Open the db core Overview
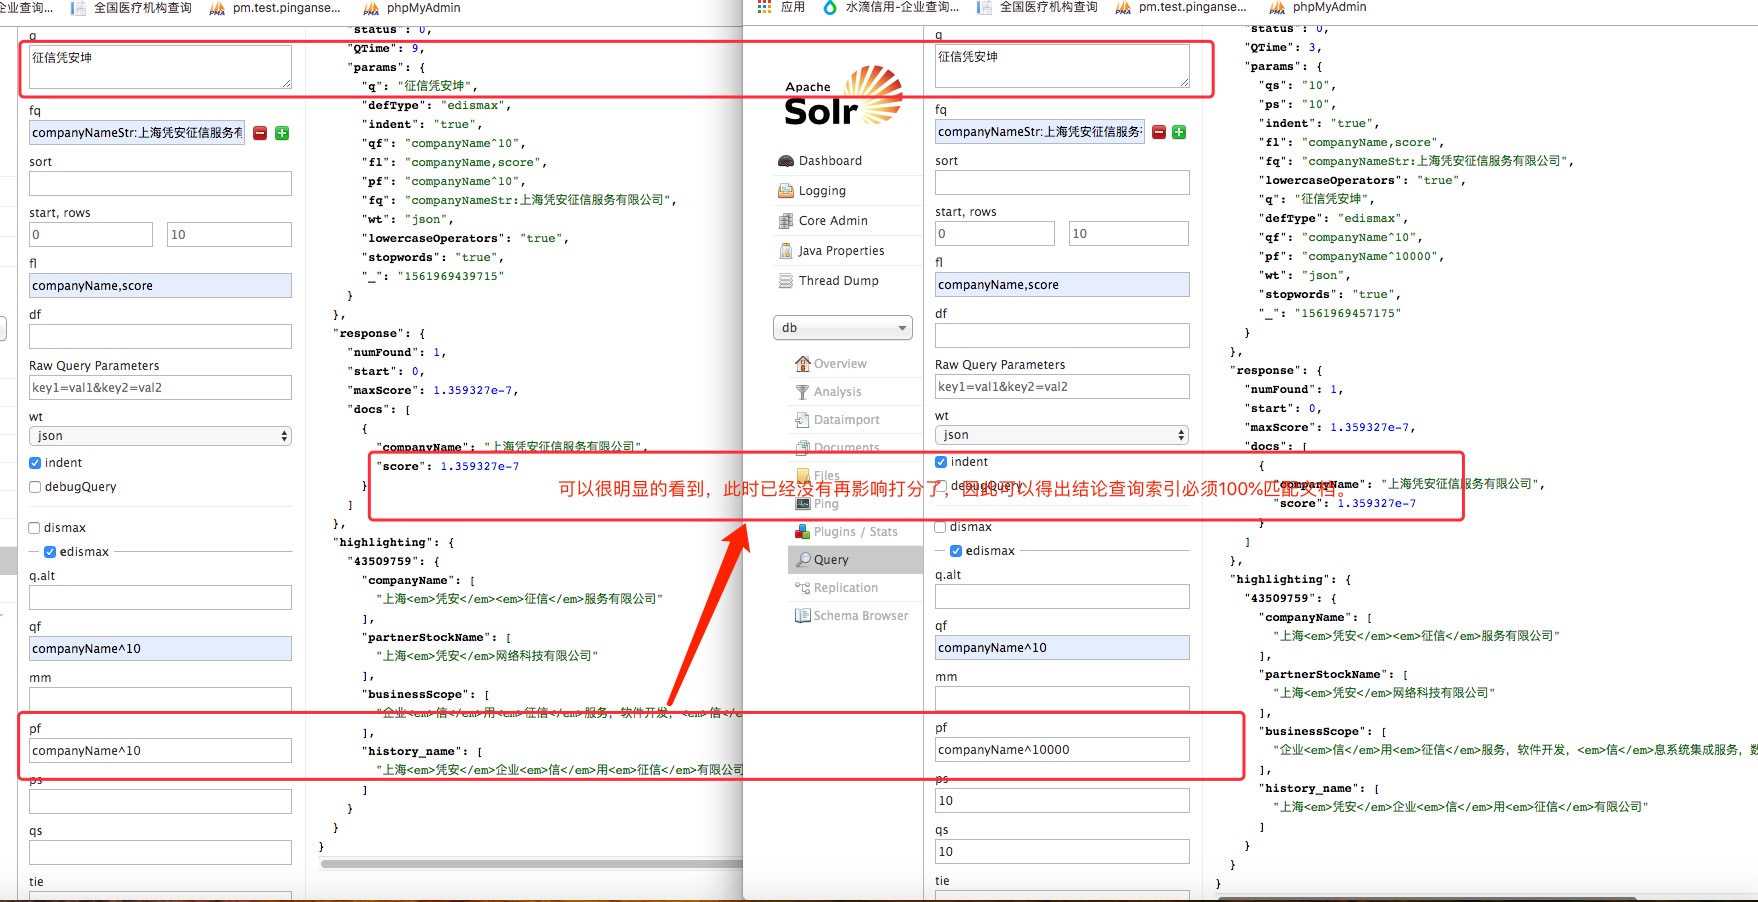The image size is (1758, 902). [839, 363]
